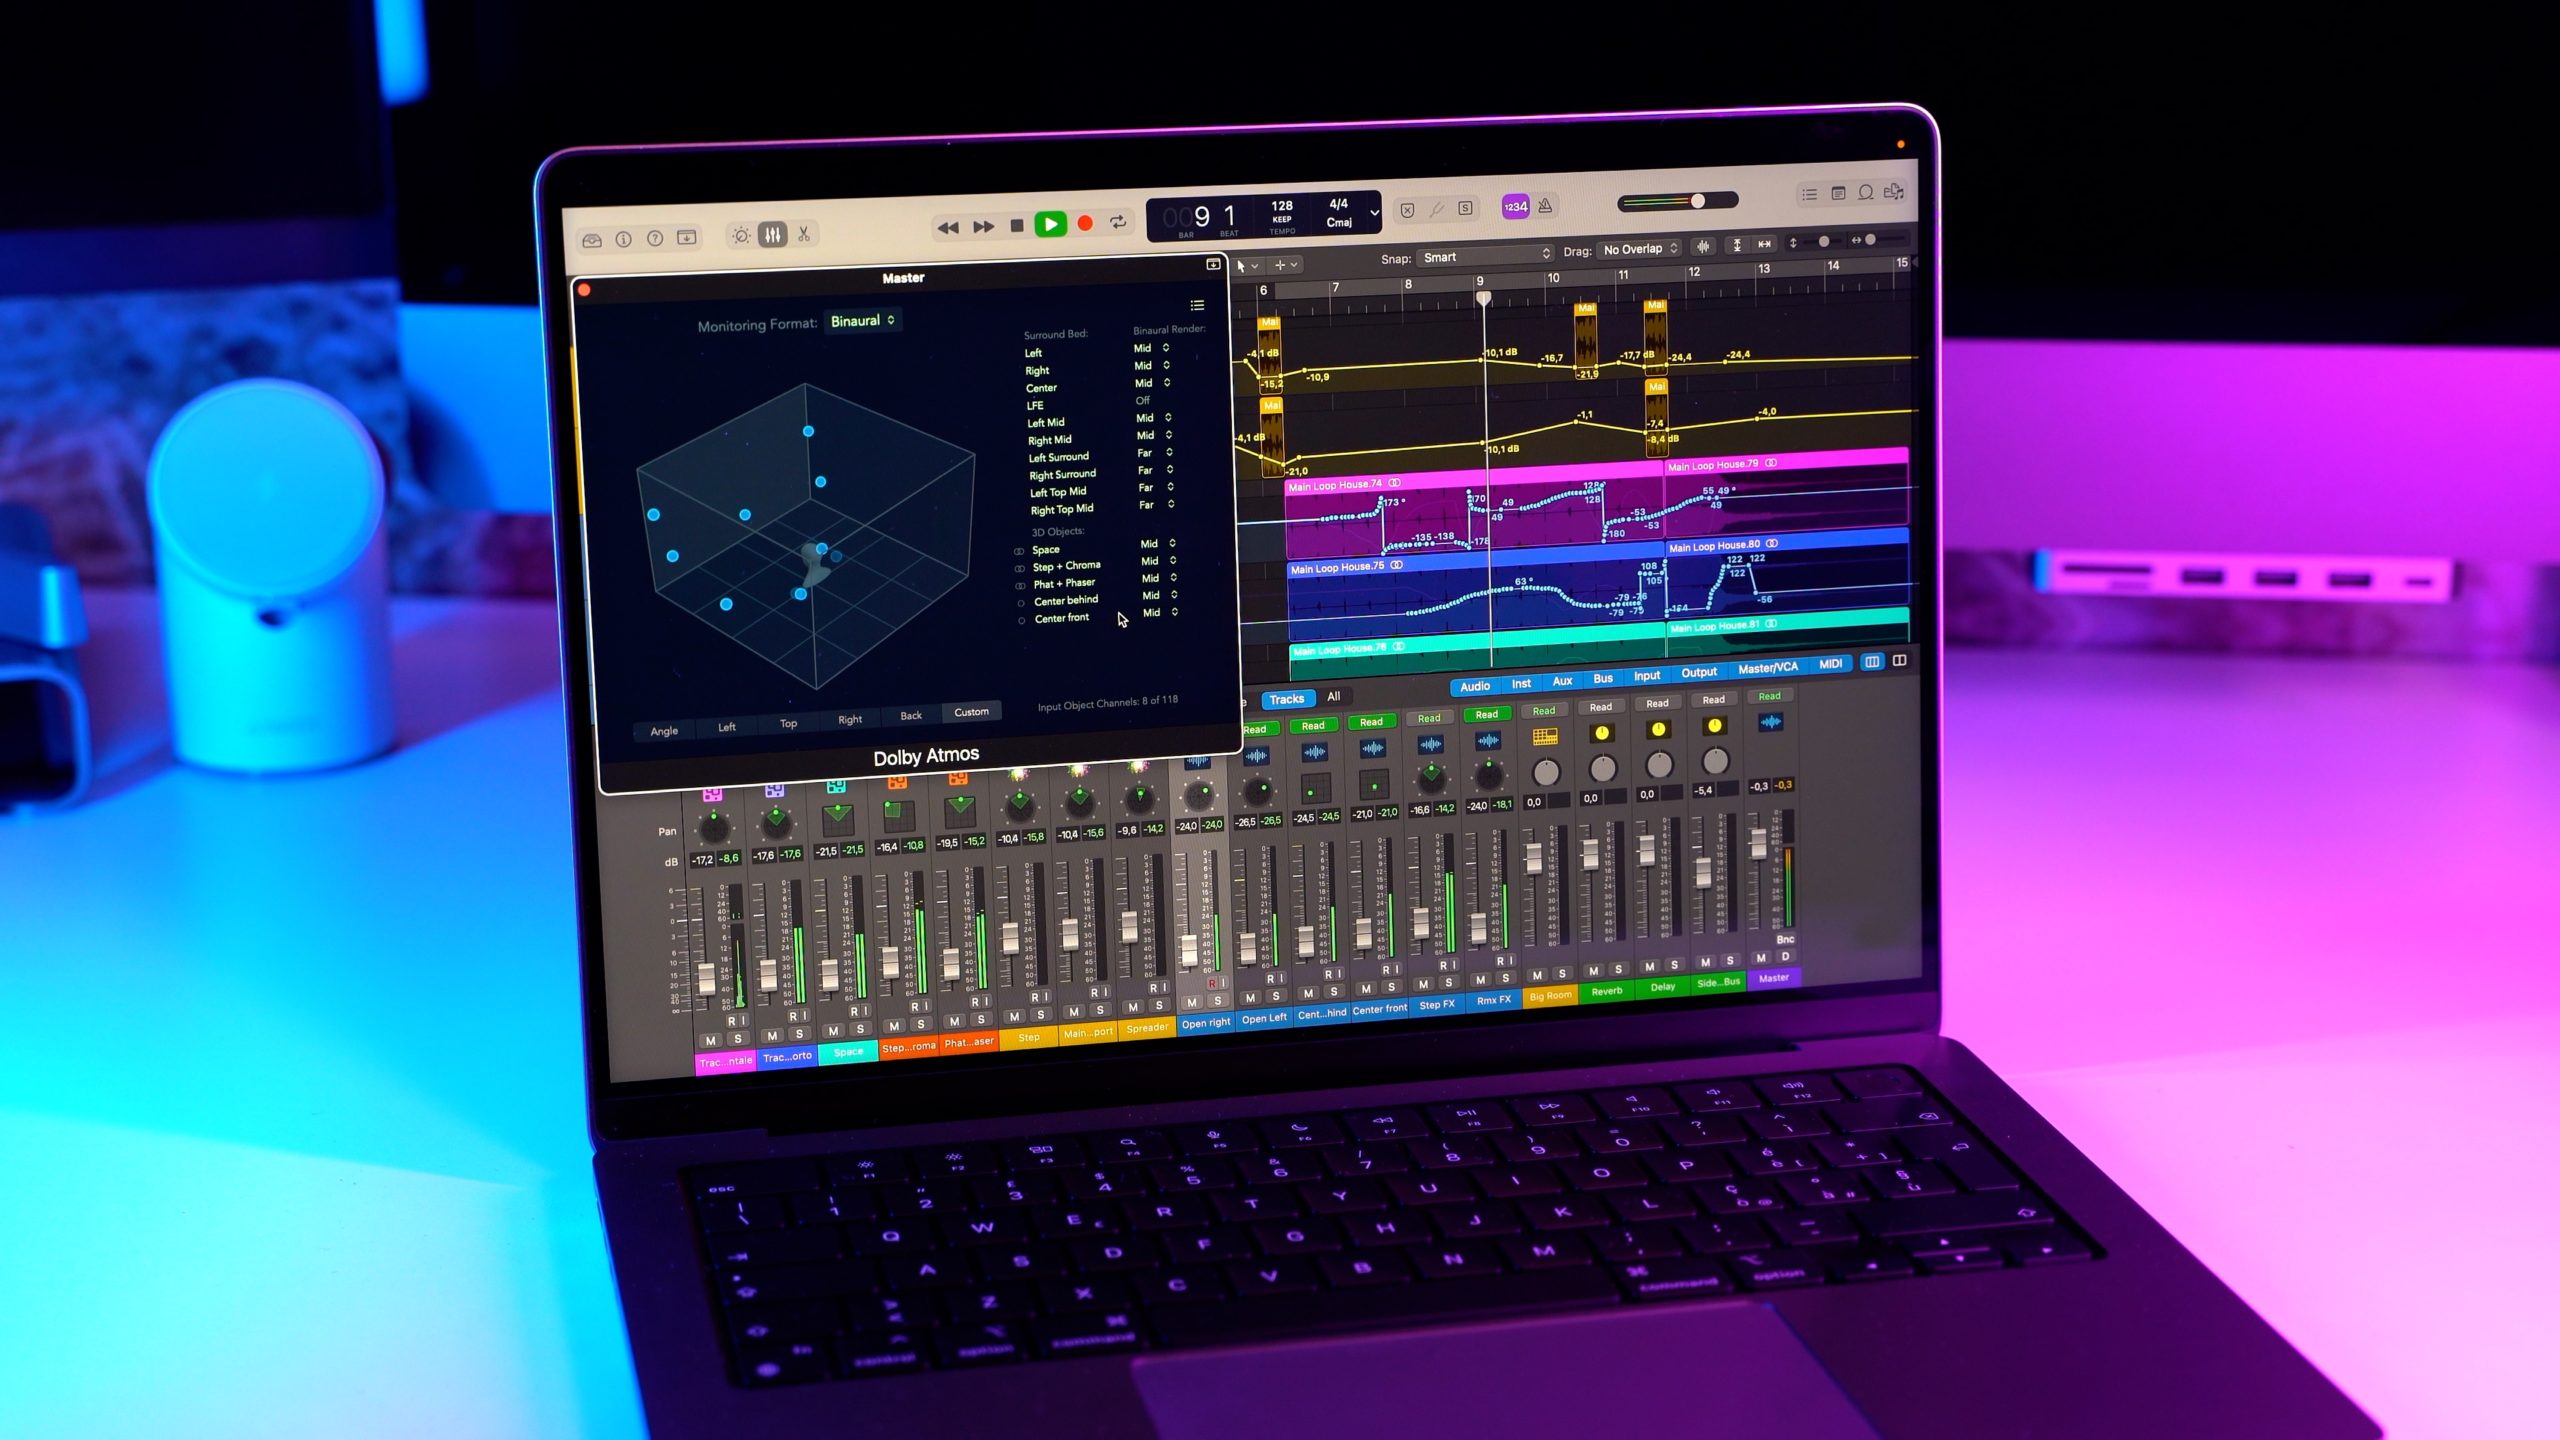Click the Stop transport button
The width and height of the screenshot is (2560, 1440).
(x=1017, y=226)
